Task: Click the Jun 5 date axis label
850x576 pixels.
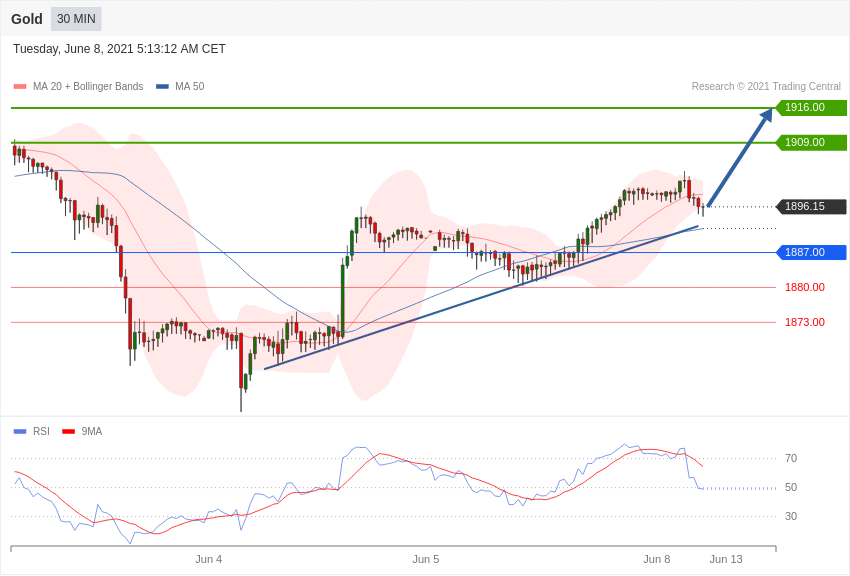Action: (x=426, y=559)
